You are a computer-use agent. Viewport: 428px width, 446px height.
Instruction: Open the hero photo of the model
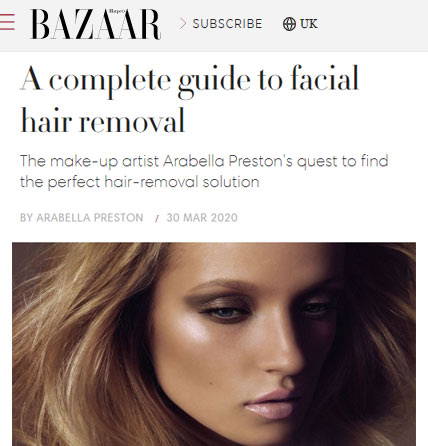[x=214, y=344]
